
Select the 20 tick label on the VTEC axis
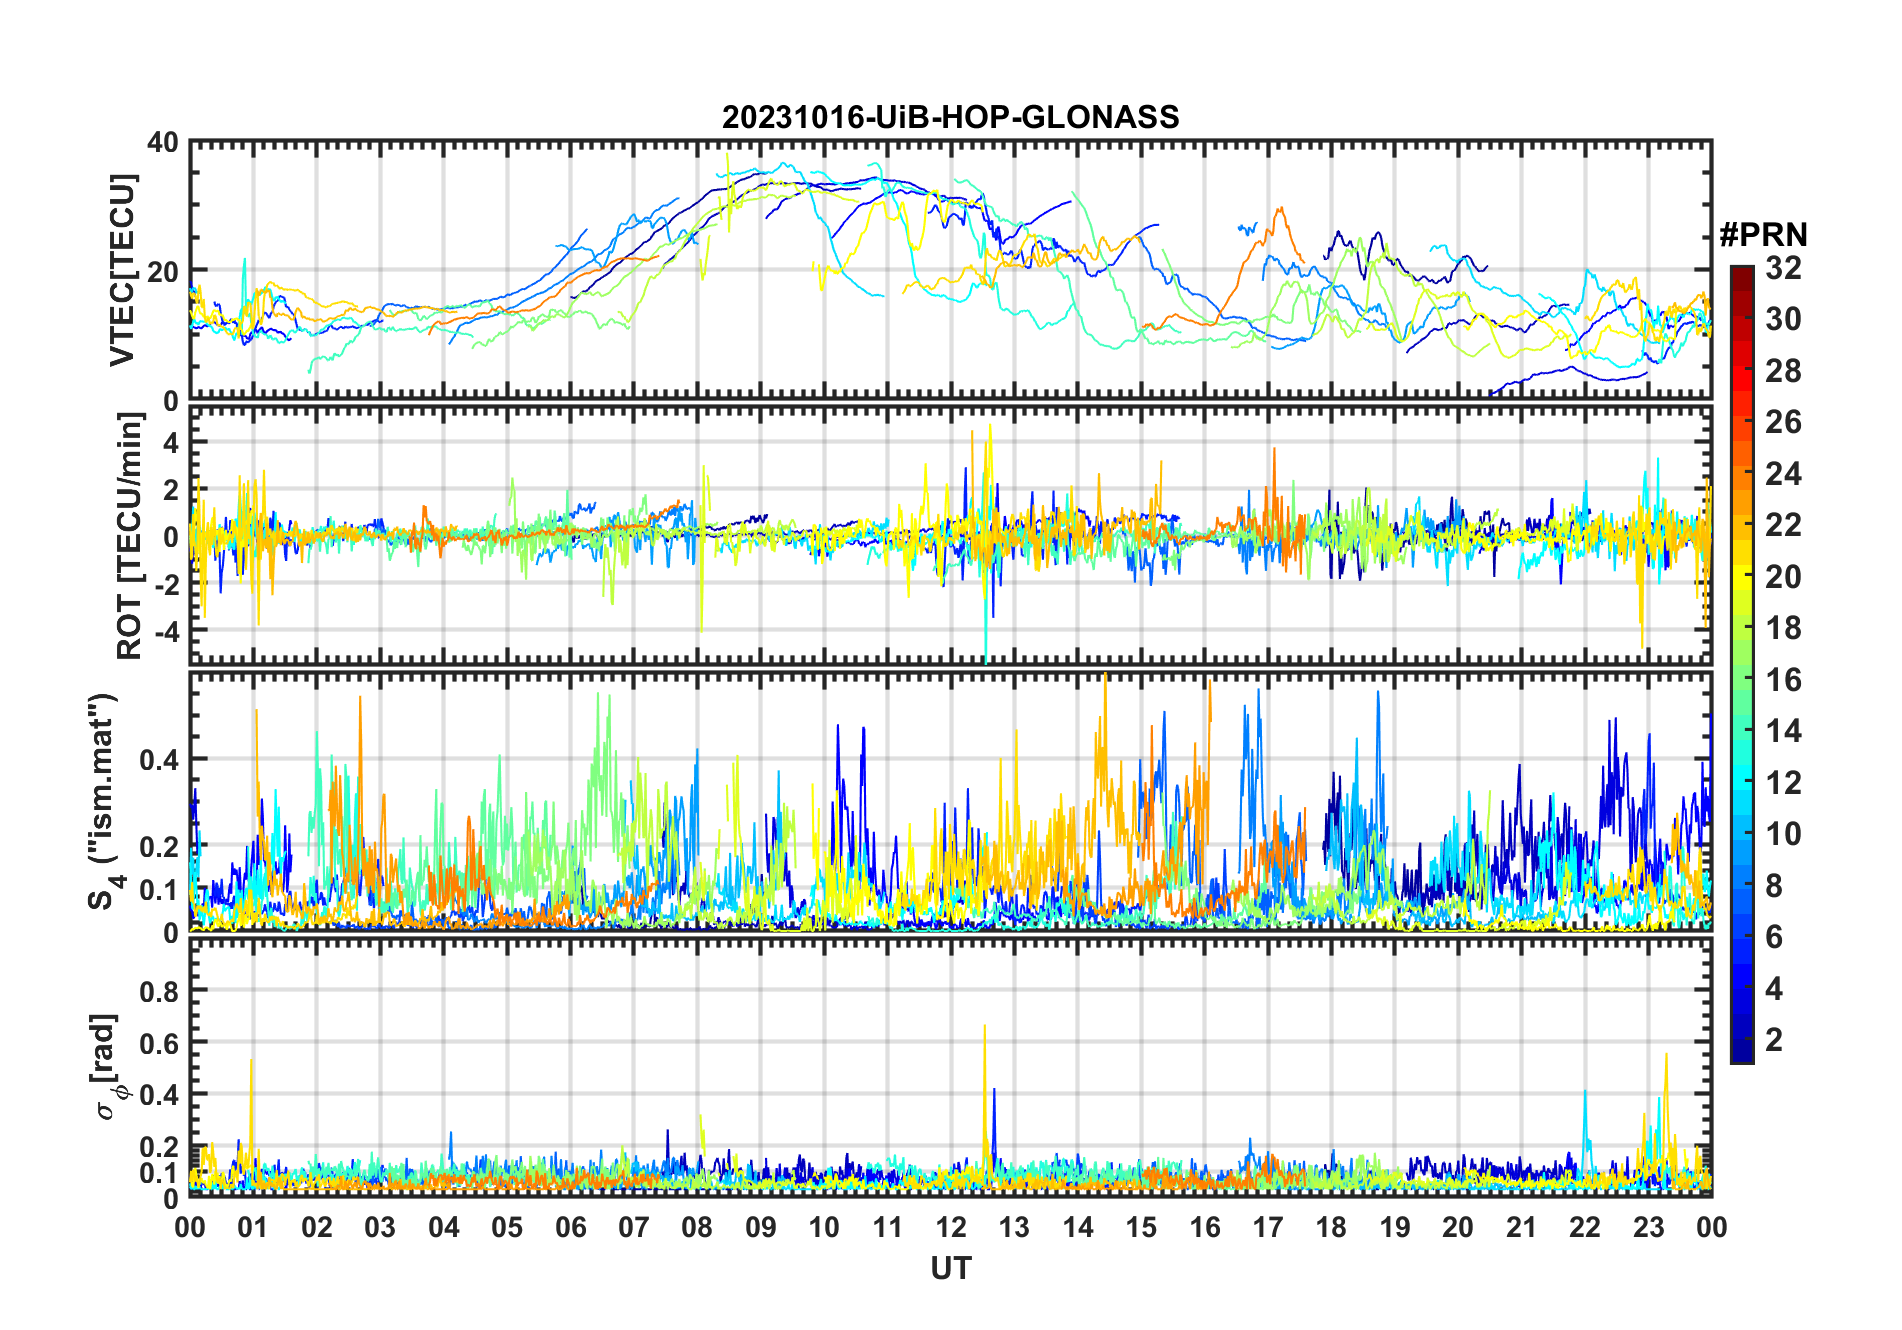coord(163,271)
